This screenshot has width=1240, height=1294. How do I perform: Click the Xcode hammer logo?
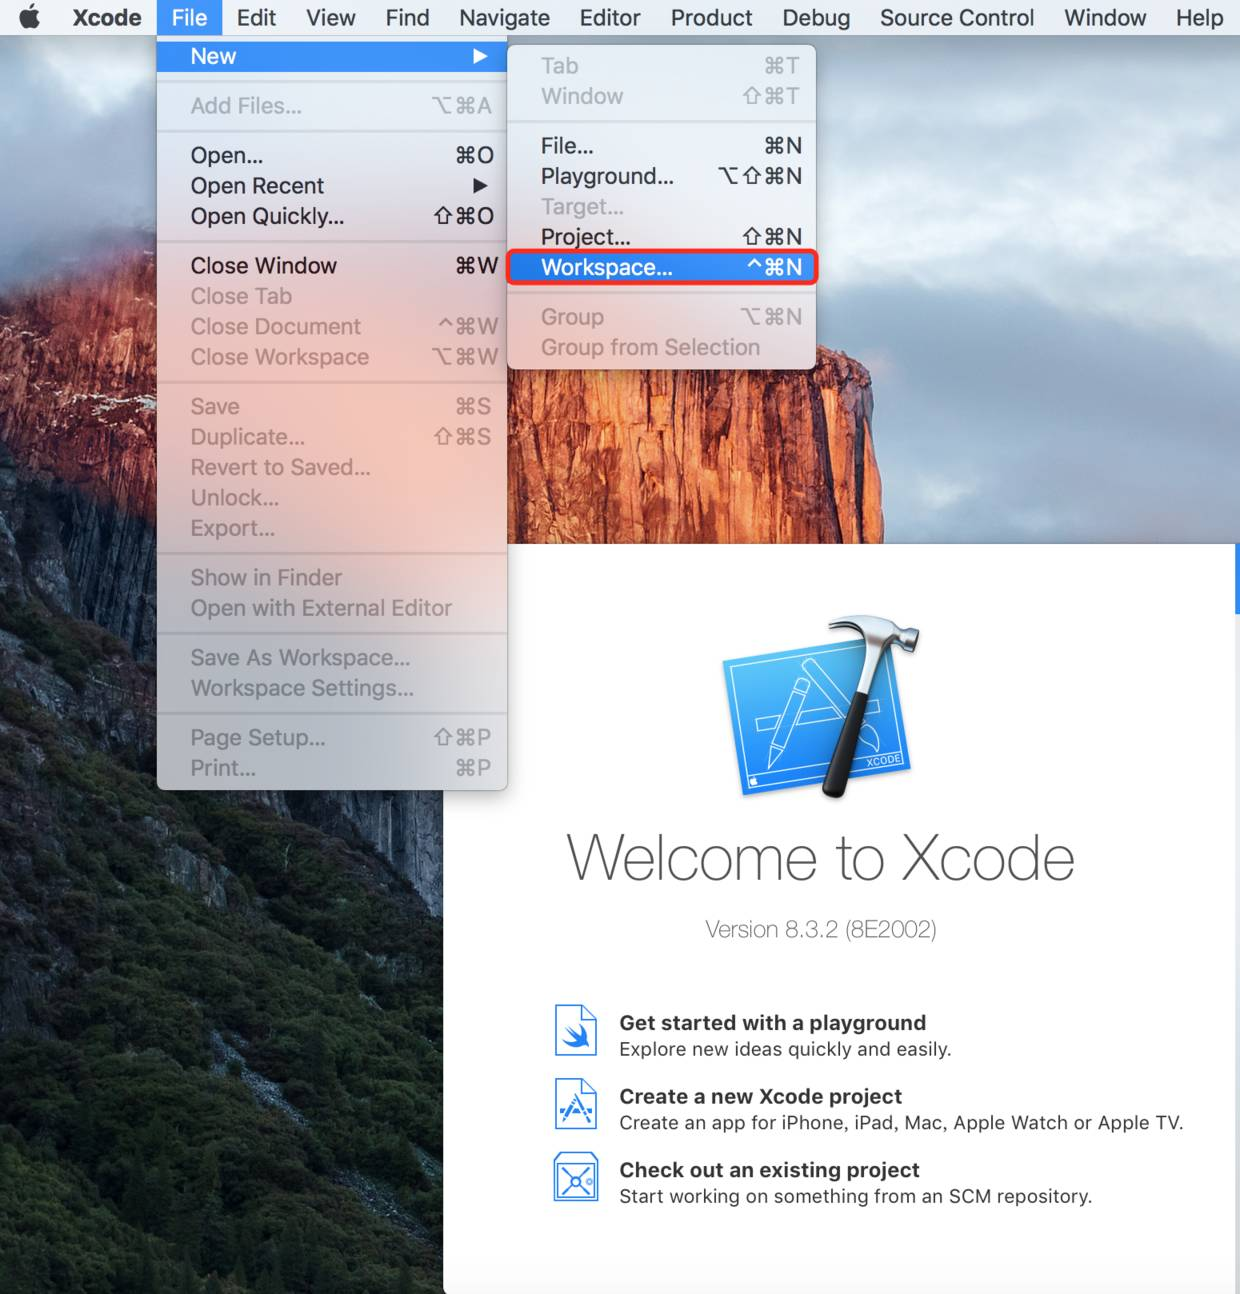pyautogui.click(x=821, y=706)
